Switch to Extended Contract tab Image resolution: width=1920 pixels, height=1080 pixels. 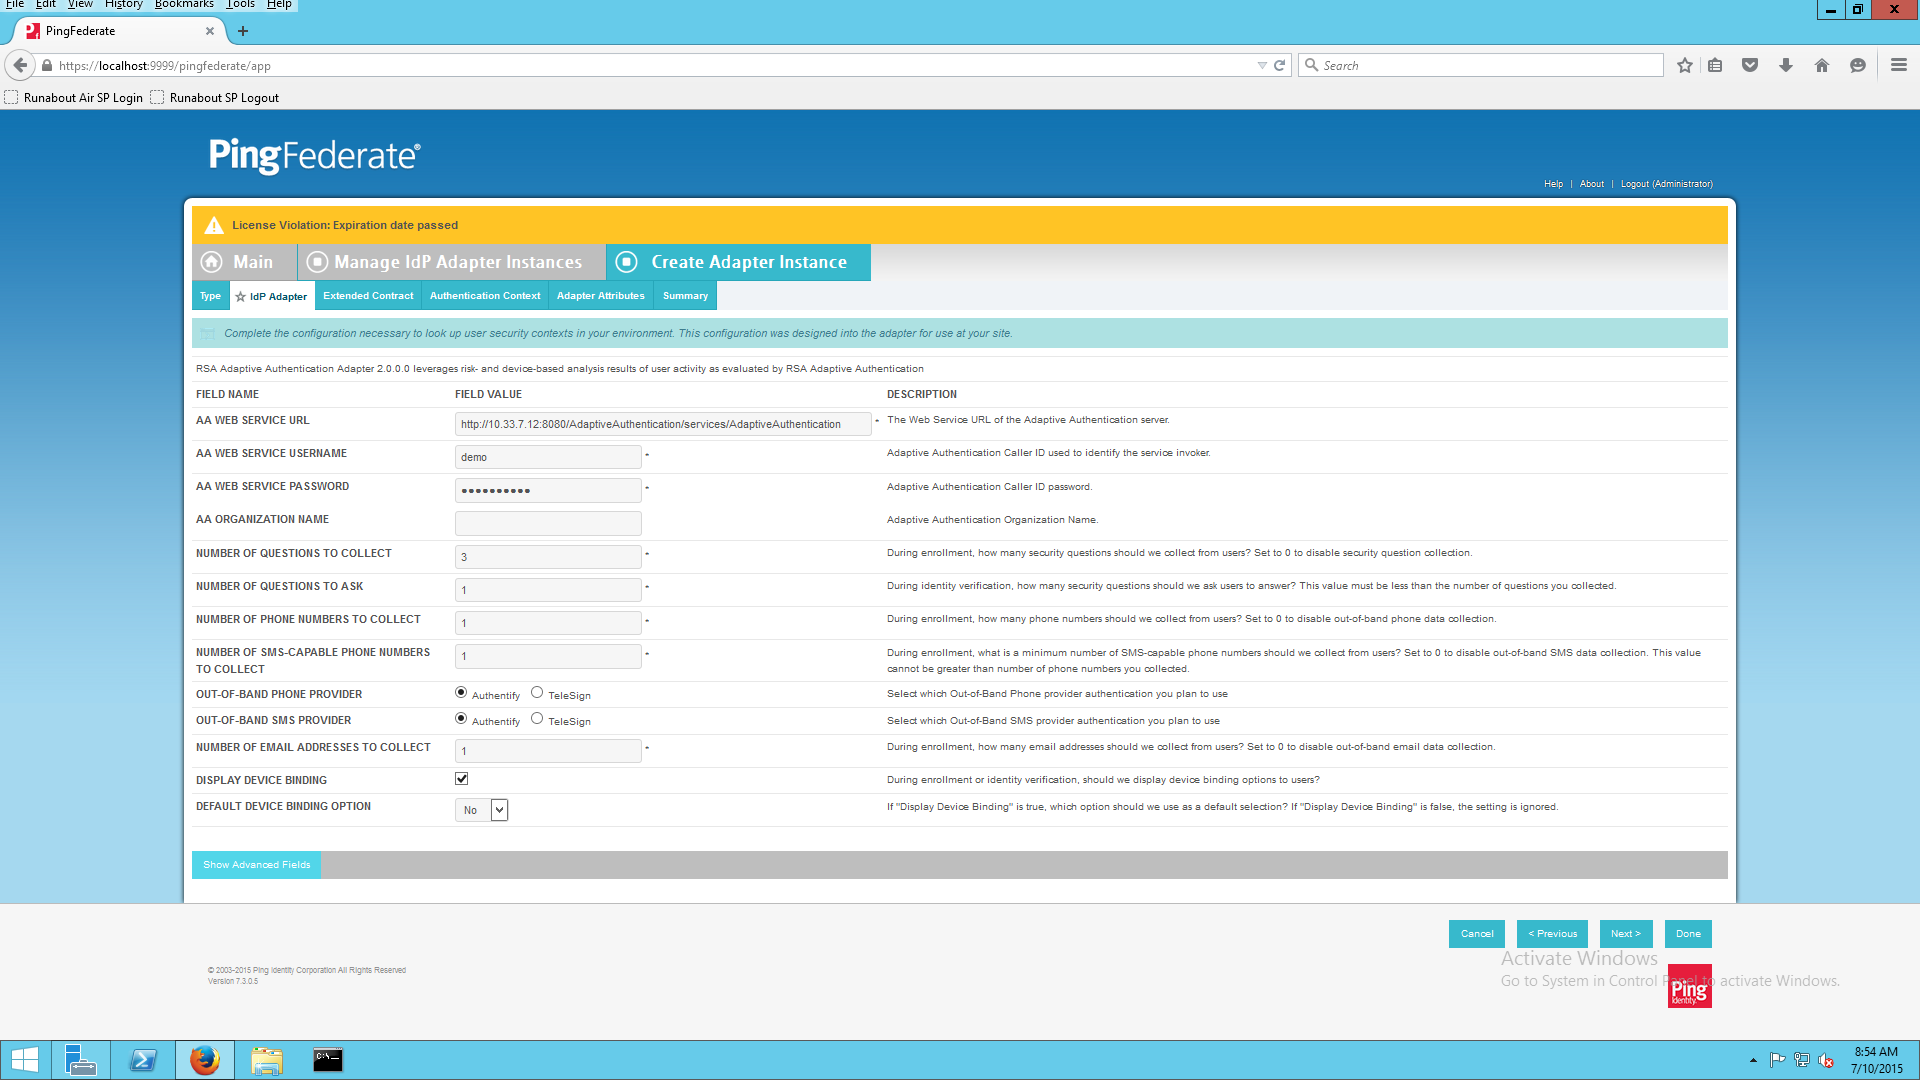click(x=368, y=296)
